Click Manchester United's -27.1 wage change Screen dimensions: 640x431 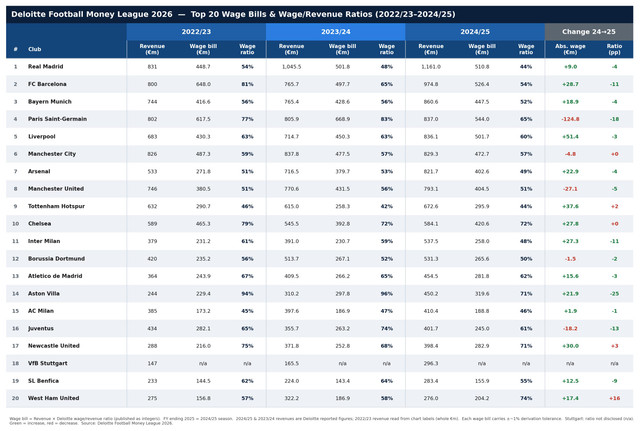(570, 189)
